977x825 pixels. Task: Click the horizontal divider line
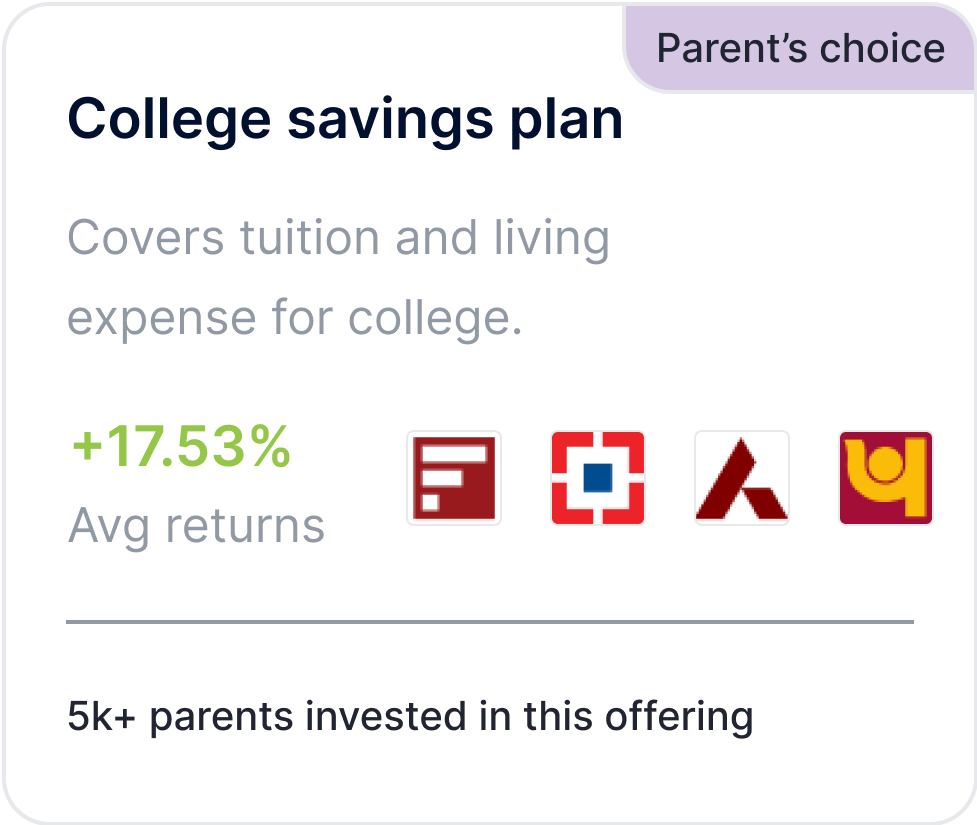tap(488, 620)
